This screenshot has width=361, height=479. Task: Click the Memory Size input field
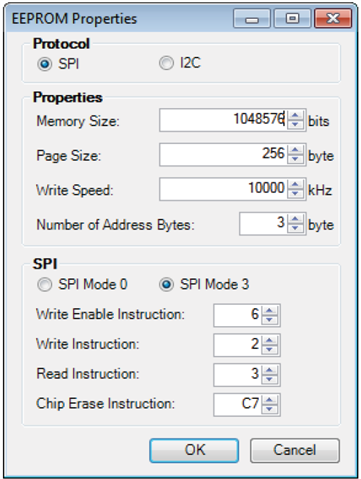[x=223, y=120]
